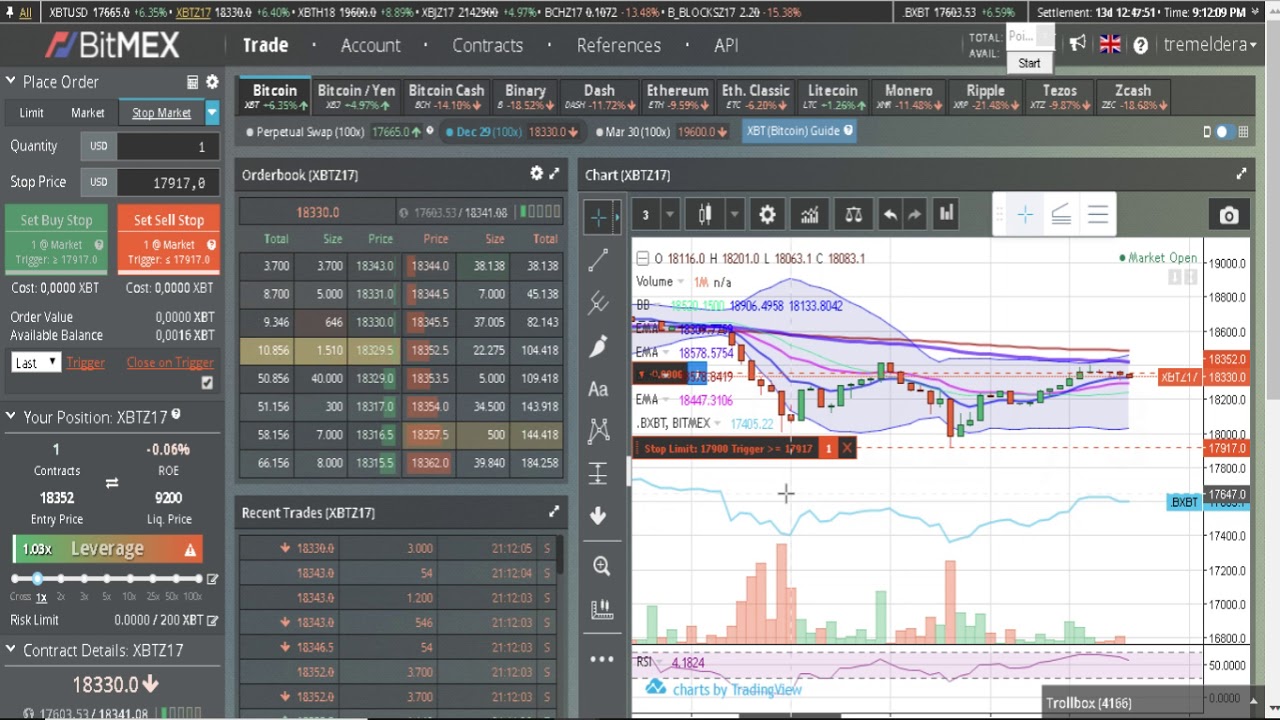1280x720 pixels.
Task: Toggle the checkbox below Close on Trigger
Action: 207,383
